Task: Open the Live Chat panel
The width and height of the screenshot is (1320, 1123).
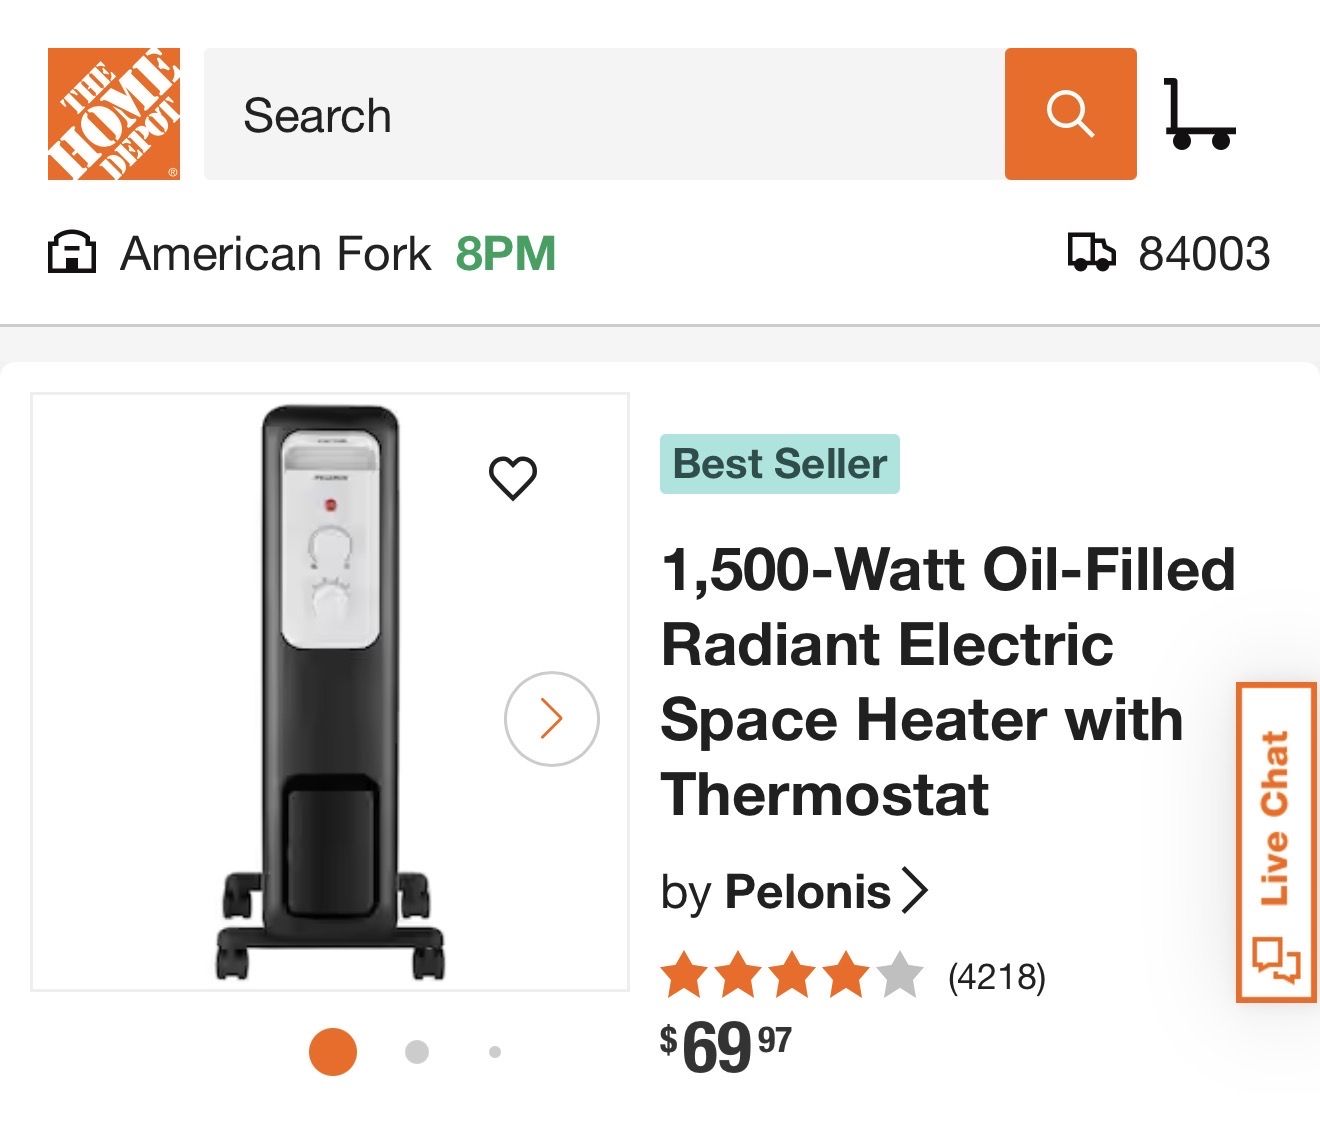Action: pyautogui.click(x=1276, y=842)
